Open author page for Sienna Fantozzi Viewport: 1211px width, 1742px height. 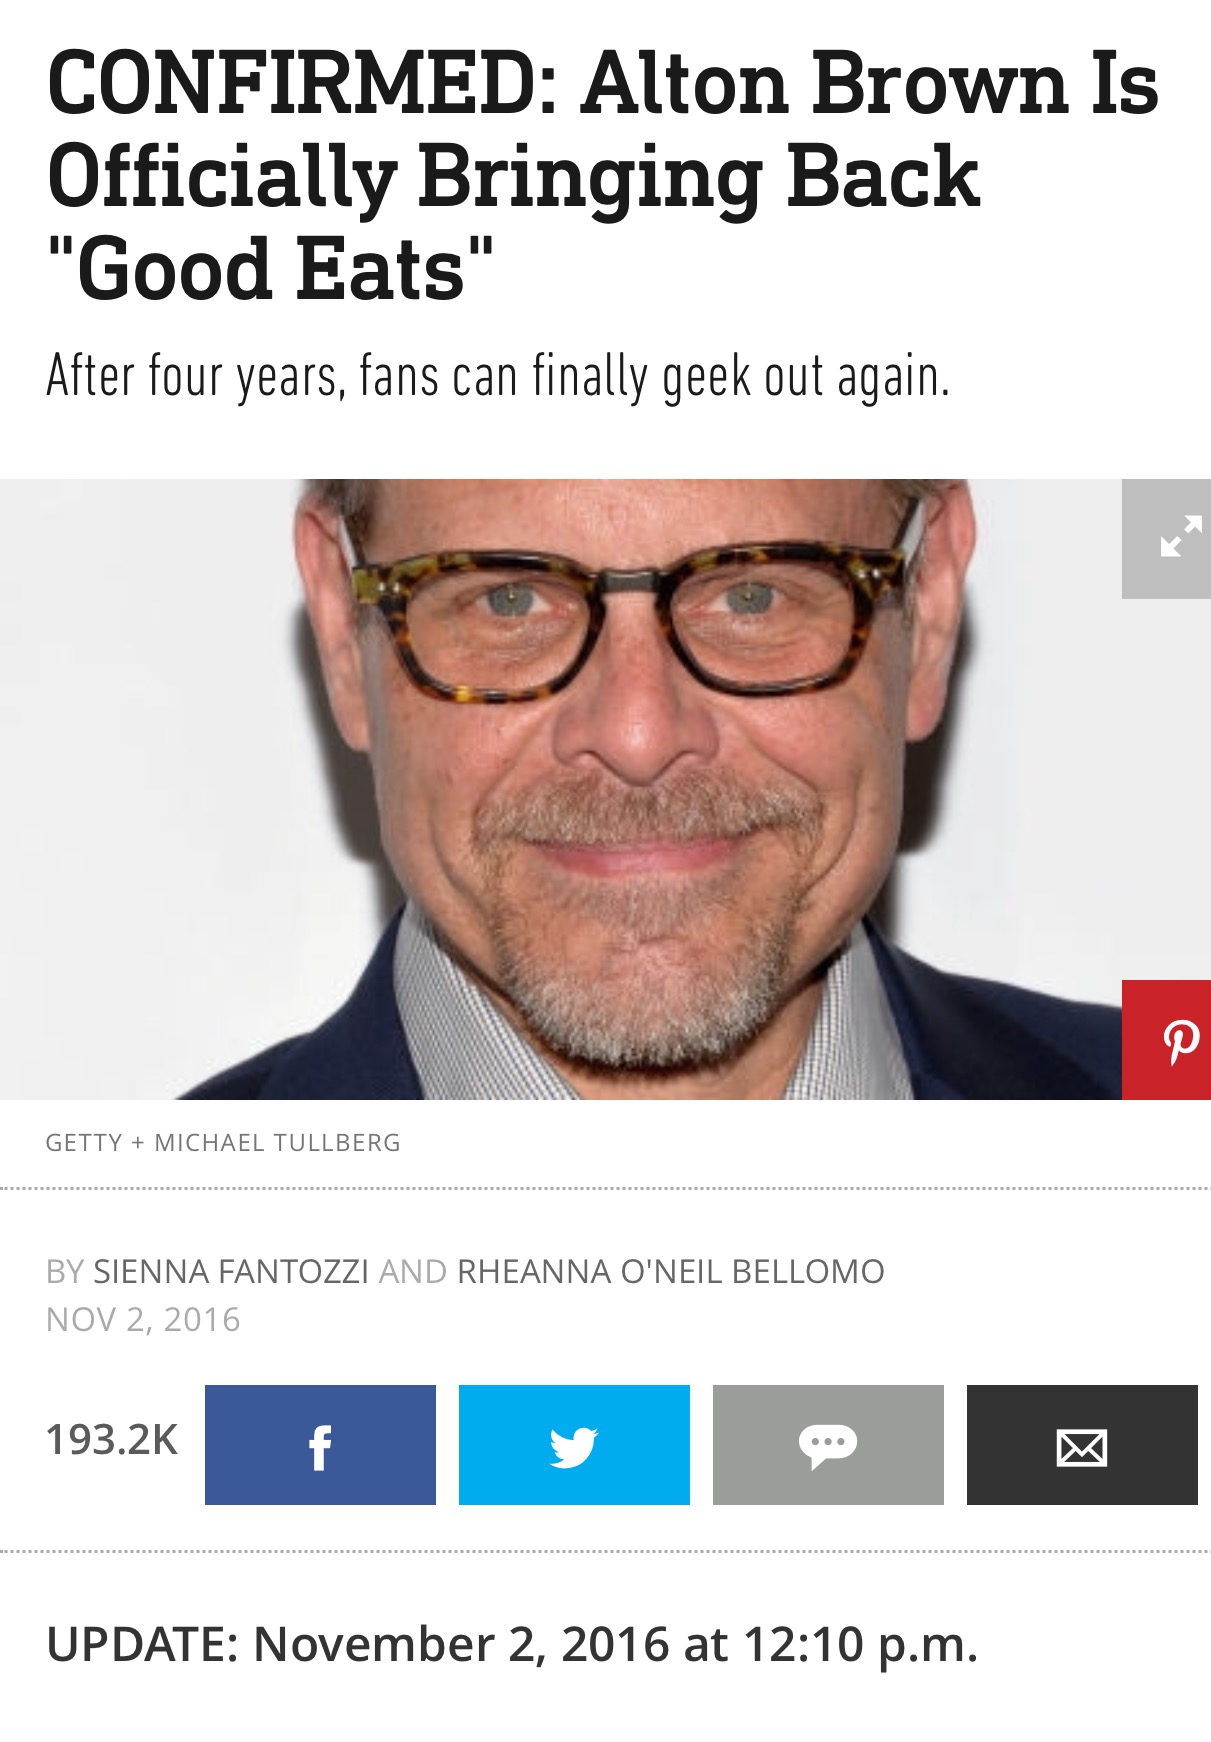231,1272
